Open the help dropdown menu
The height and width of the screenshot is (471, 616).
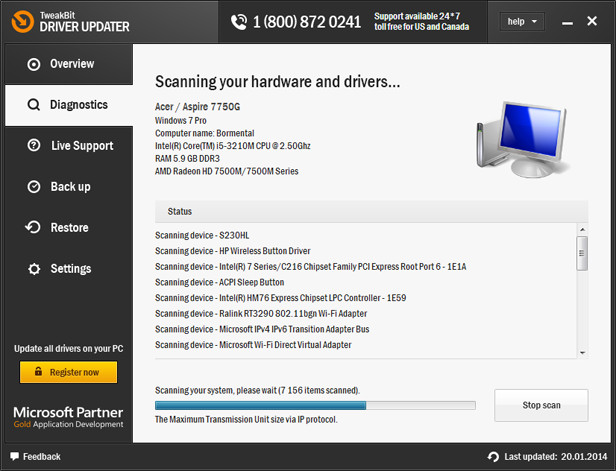[522, 22]
